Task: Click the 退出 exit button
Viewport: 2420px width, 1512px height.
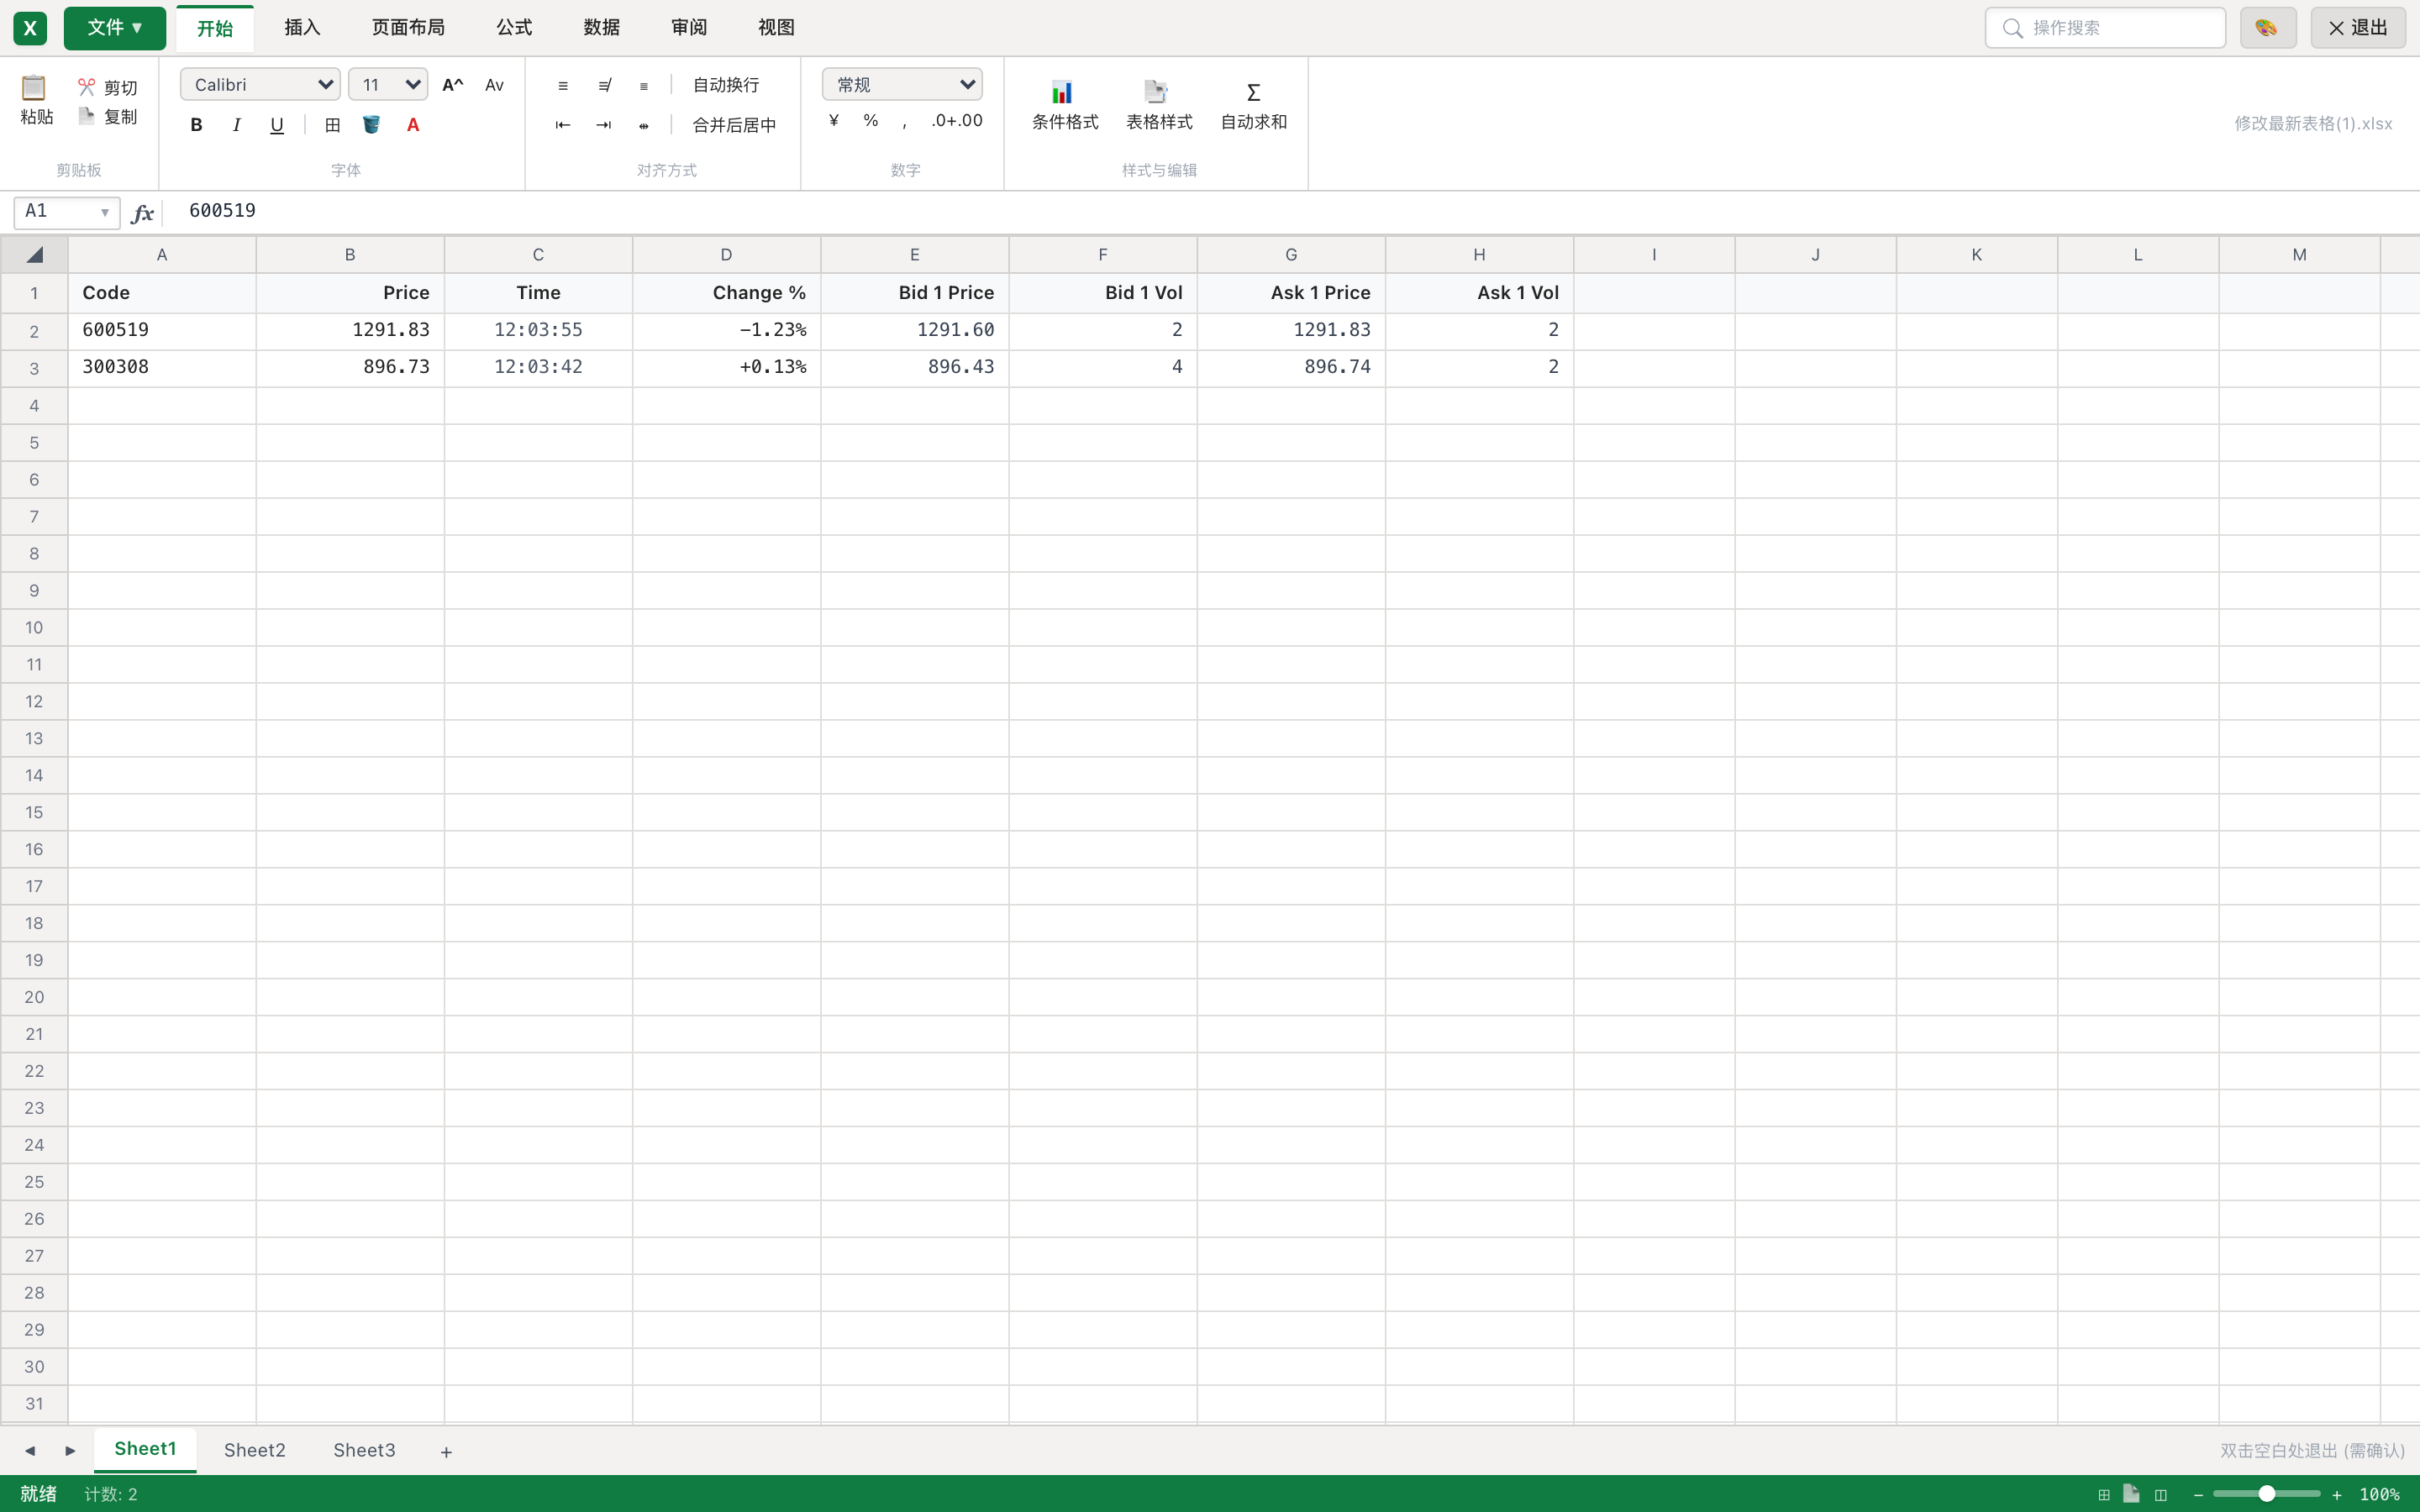Action: [2358, 28]
